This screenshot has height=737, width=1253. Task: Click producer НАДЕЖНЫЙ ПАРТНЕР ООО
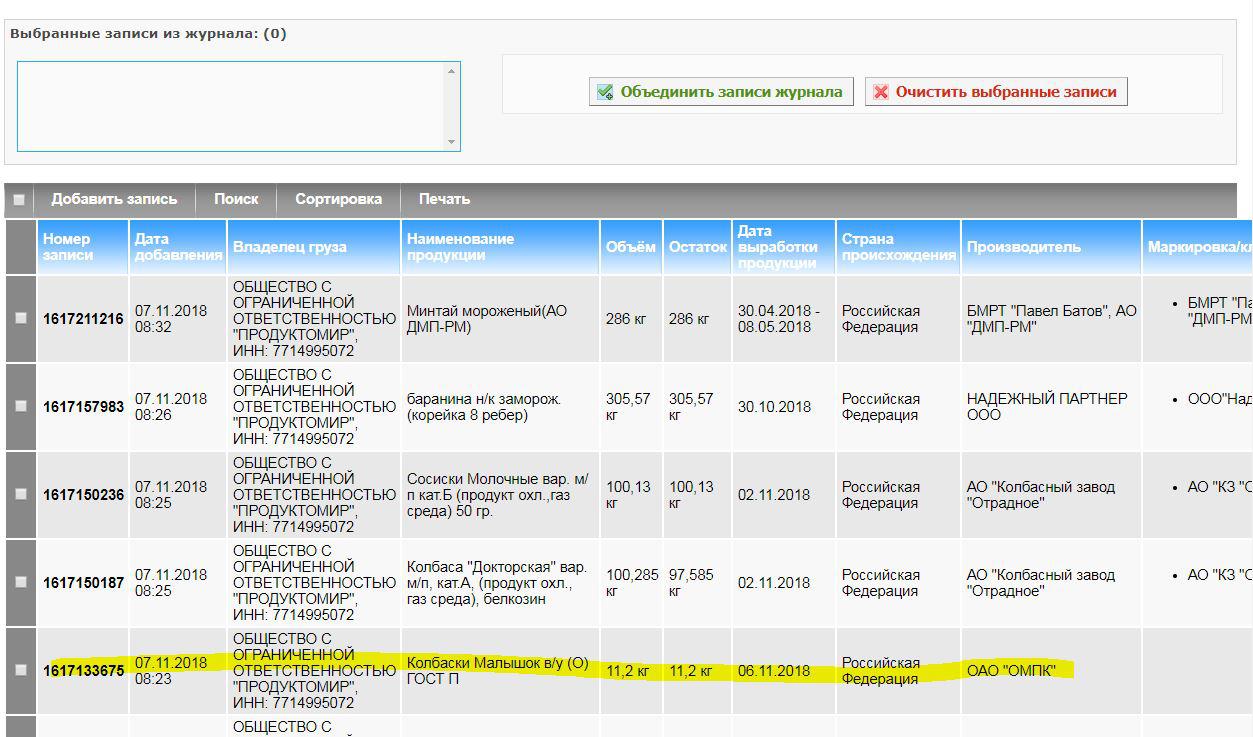[1047, 407]
